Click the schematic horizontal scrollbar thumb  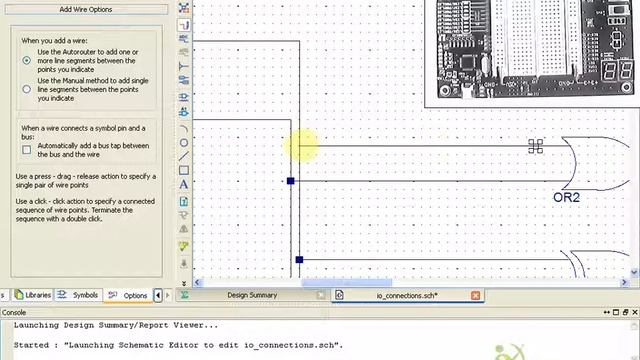[347, 282]
